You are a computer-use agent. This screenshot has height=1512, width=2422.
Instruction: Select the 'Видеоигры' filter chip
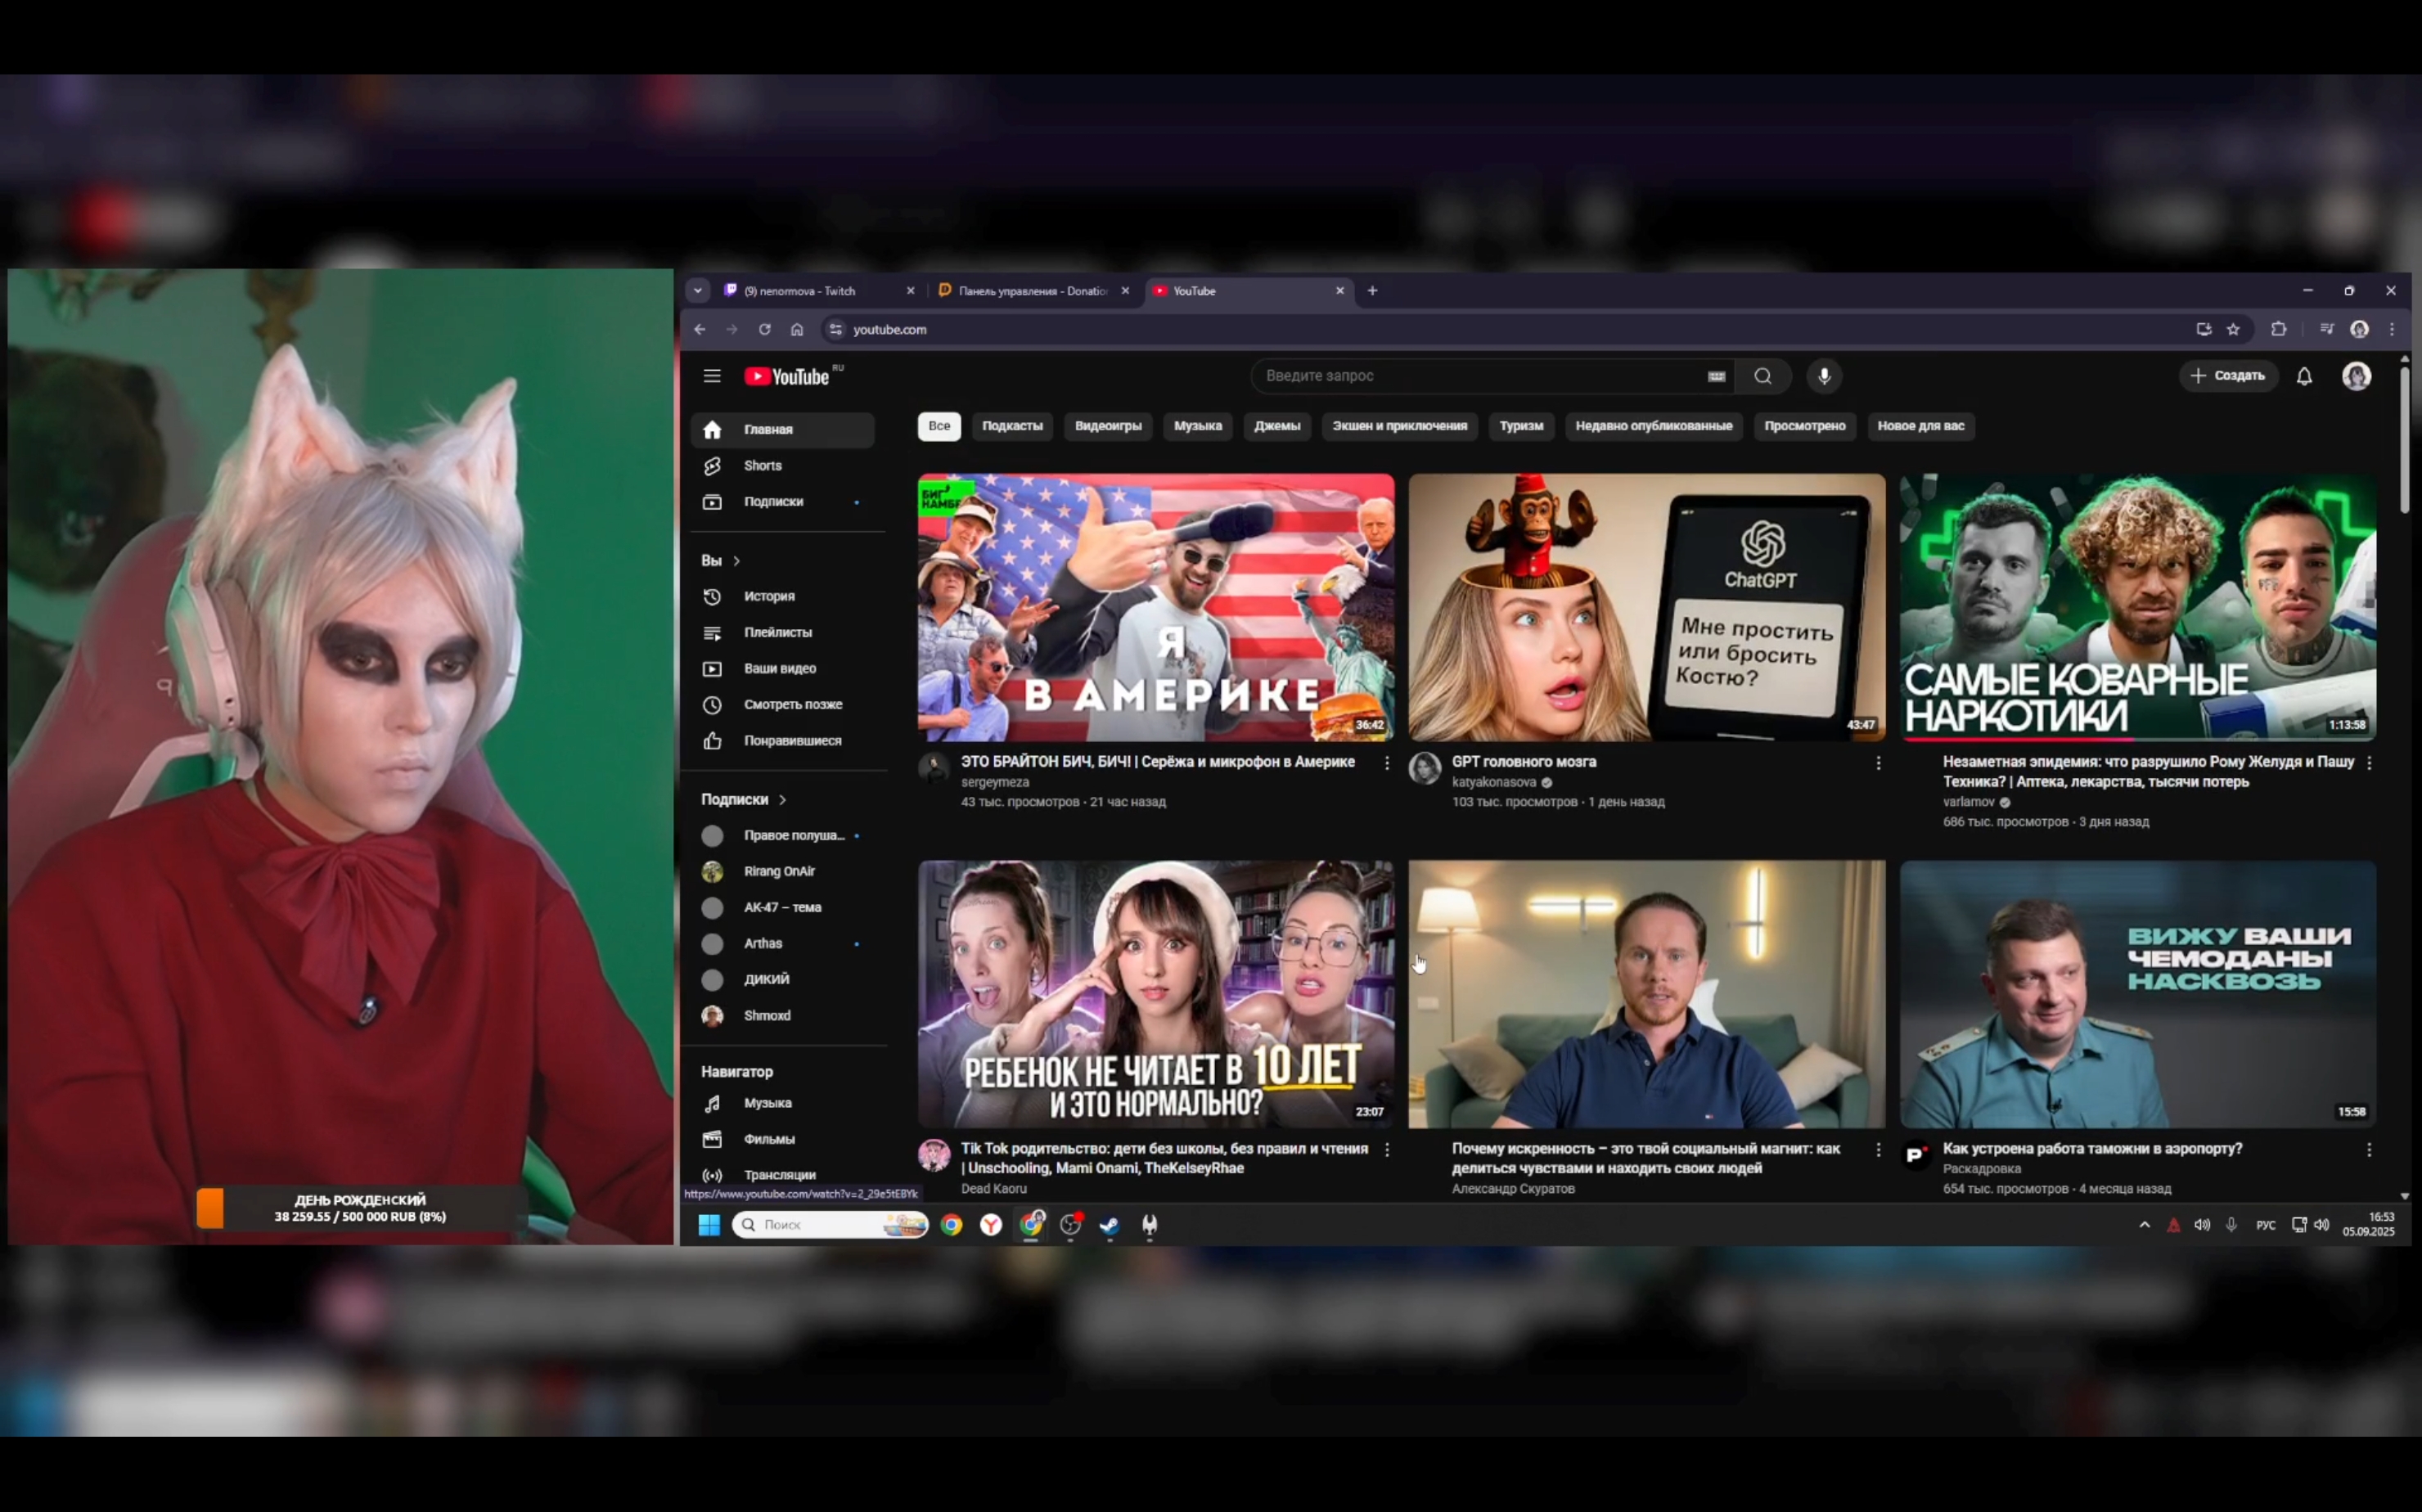point(1107,426)
